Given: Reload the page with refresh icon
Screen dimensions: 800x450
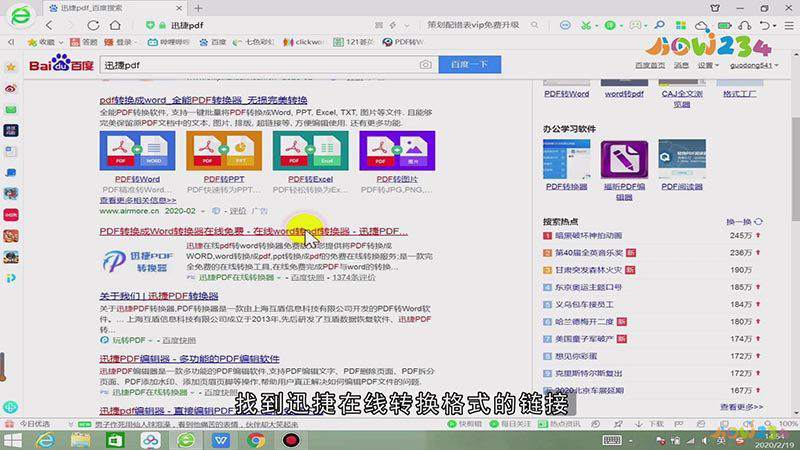Looking at the screenshot, I should click(x=93, y=24).
